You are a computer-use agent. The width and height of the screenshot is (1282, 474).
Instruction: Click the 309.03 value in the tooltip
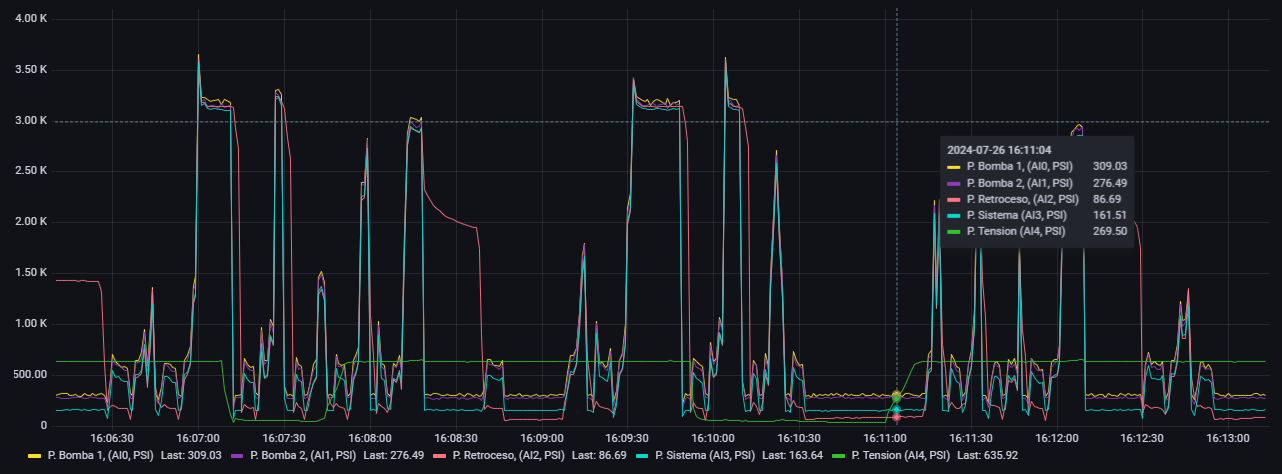point(1105,166)
